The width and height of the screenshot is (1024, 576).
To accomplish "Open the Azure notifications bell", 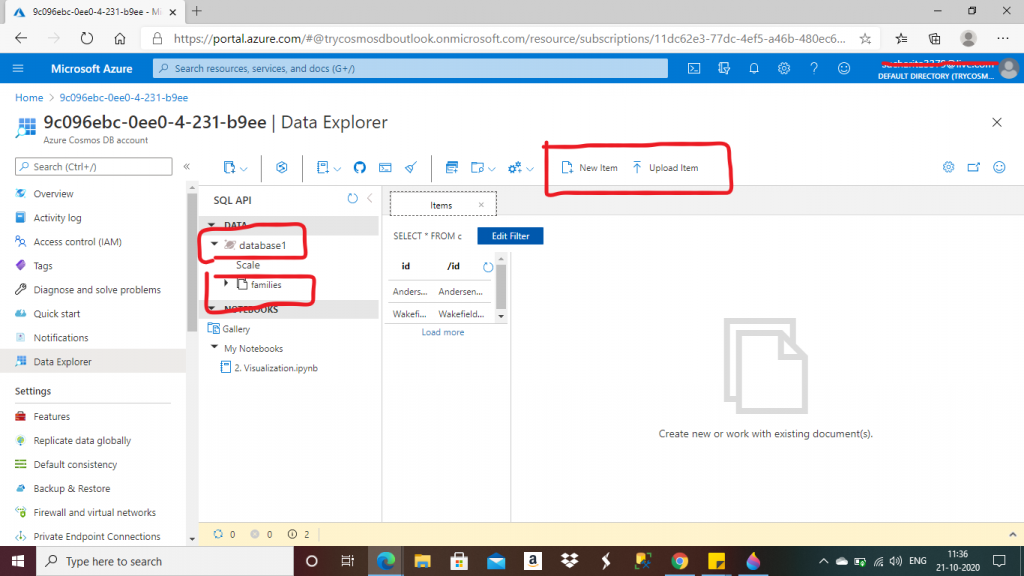I will coord(754,68).
